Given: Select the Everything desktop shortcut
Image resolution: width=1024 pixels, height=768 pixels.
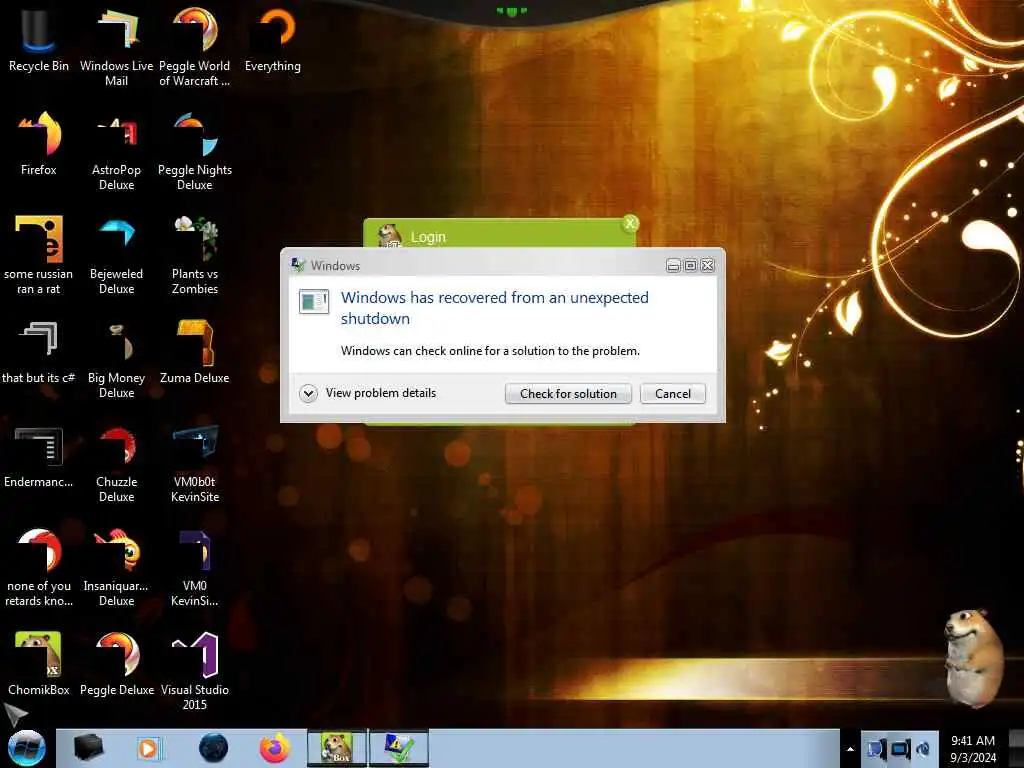Looking at the screenshot, I should pyautogui.click(x=273, y=40).
